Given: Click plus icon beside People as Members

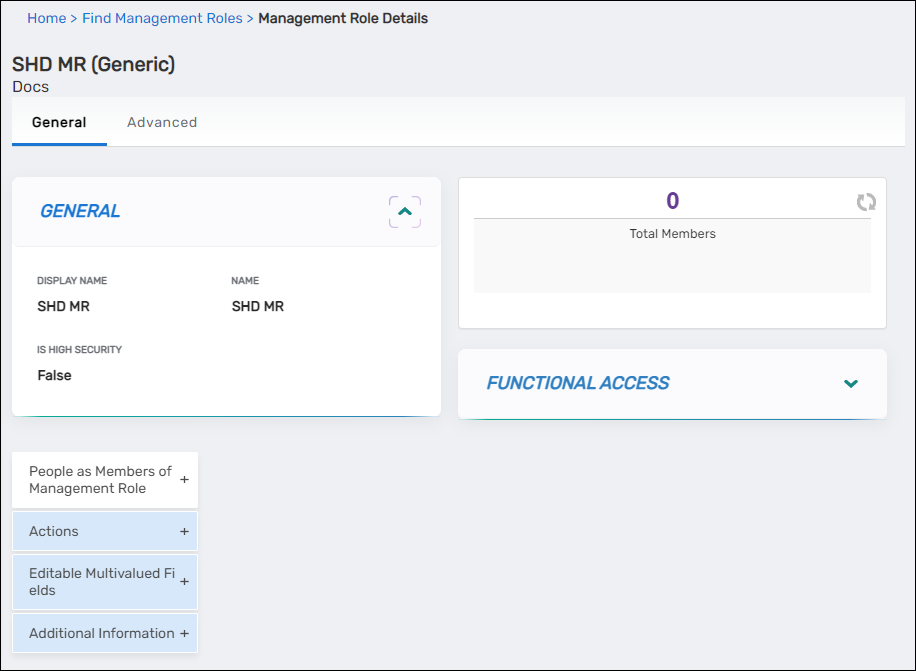Looking at the screenshot, I should [184, 480].
